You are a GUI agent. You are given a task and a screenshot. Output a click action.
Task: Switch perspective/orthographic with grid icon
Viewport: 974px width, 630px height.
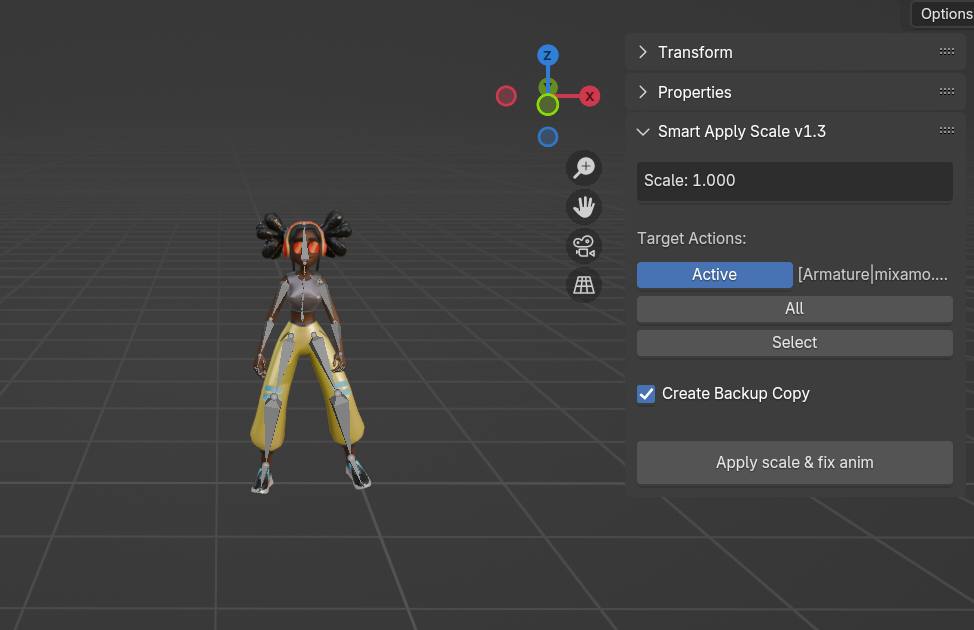pos(584,285)
